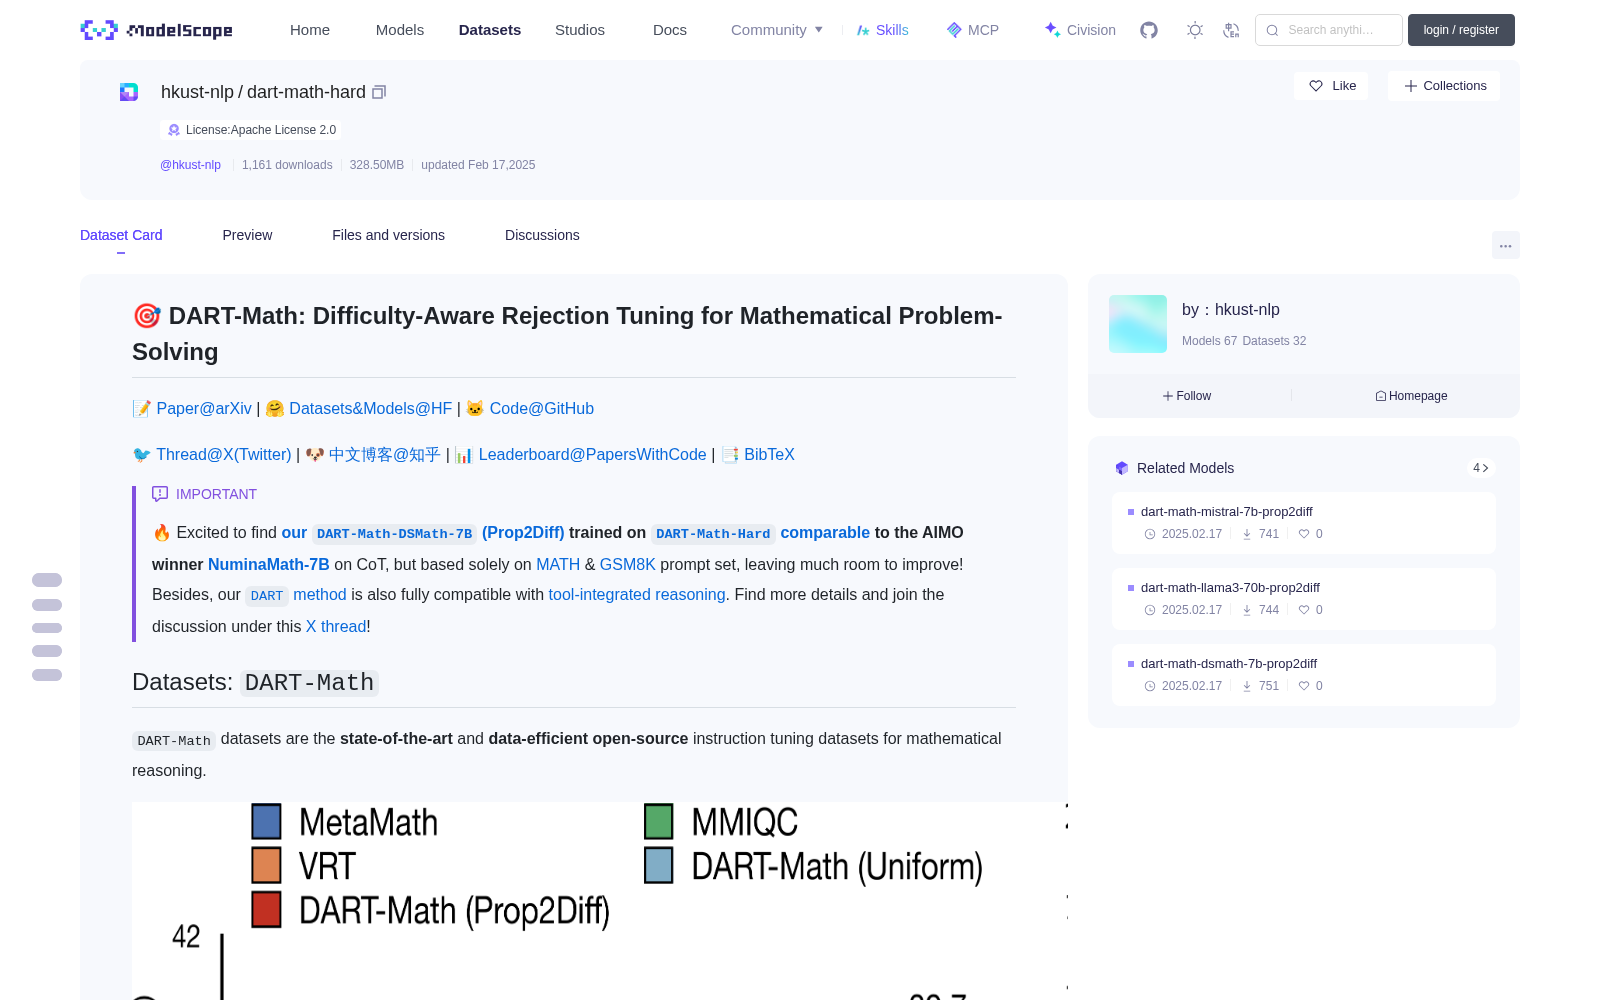Focus the search anything field
The image size is (1600, 1000).
point(1329,30)
